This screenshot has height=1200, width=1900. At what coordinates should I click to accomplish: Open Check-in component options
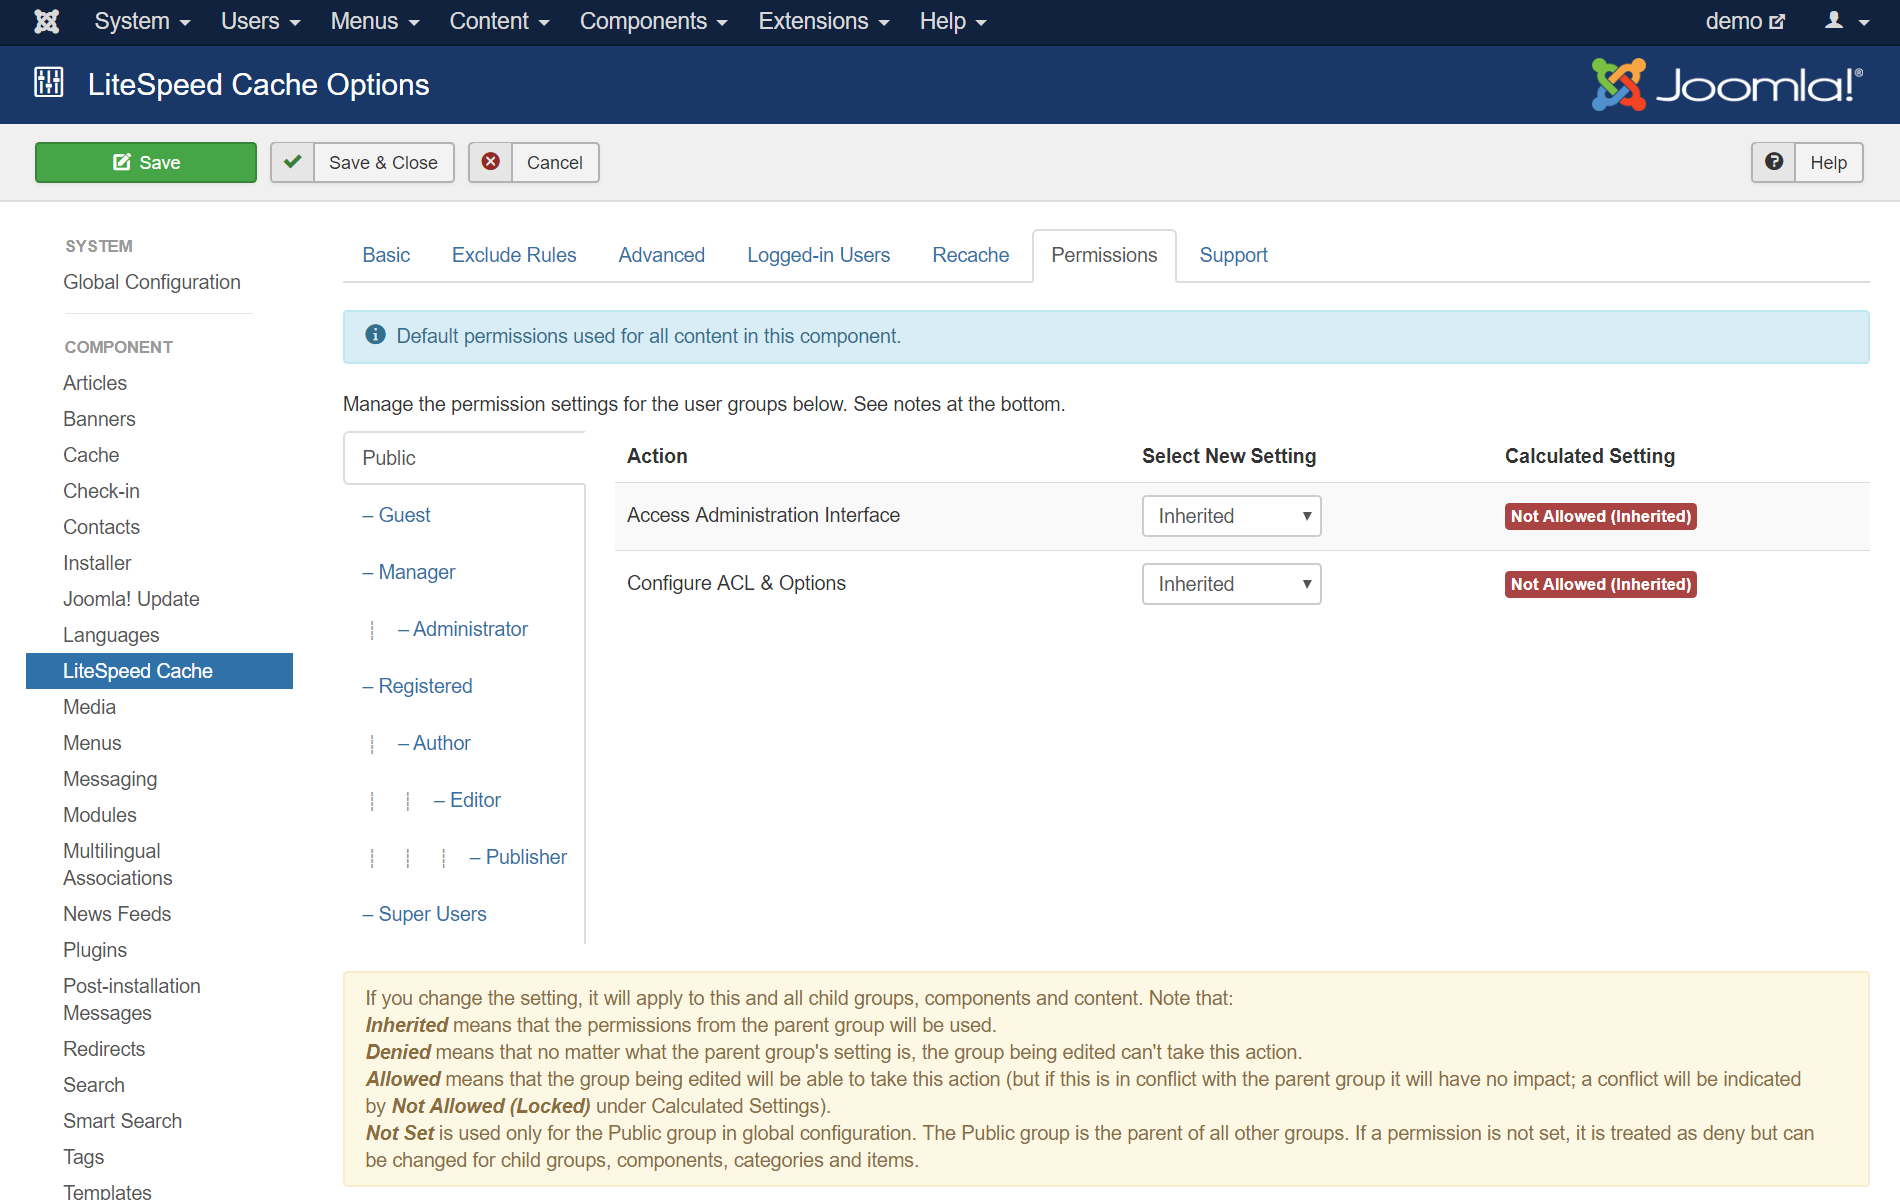click(x=101, y=491)
